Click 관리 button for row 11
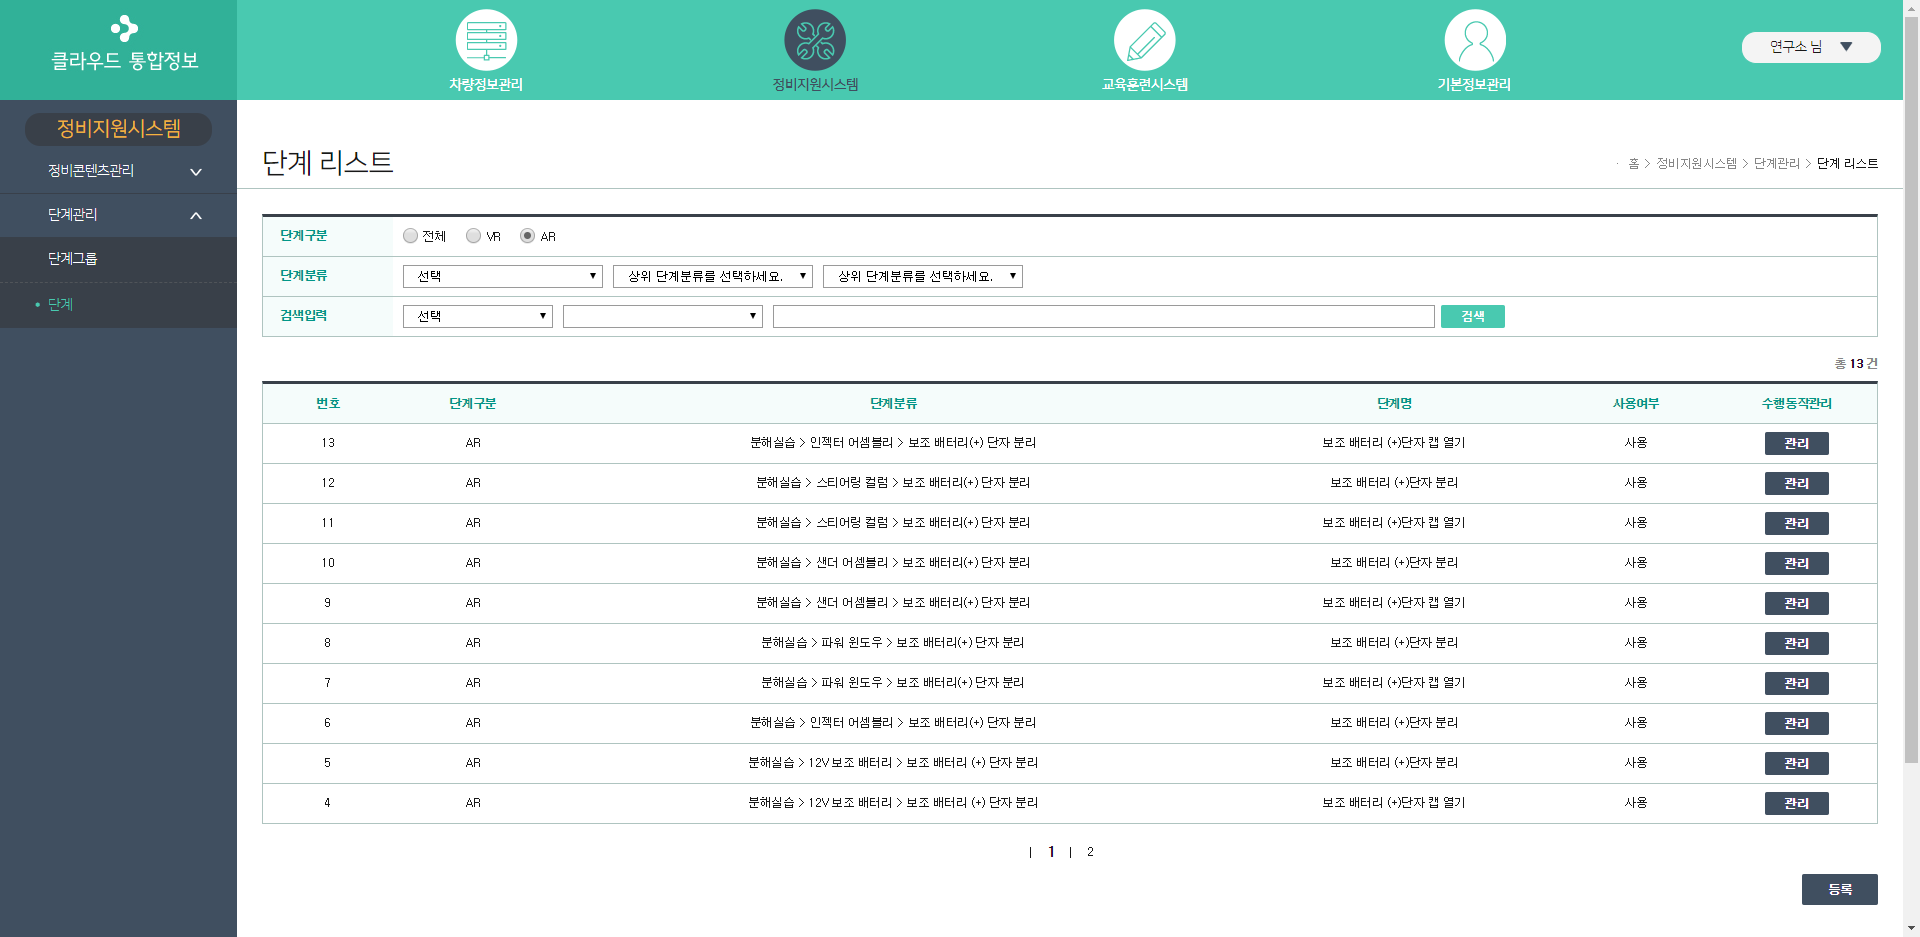Viewport: 1920px width, 937px height. 1797,523
